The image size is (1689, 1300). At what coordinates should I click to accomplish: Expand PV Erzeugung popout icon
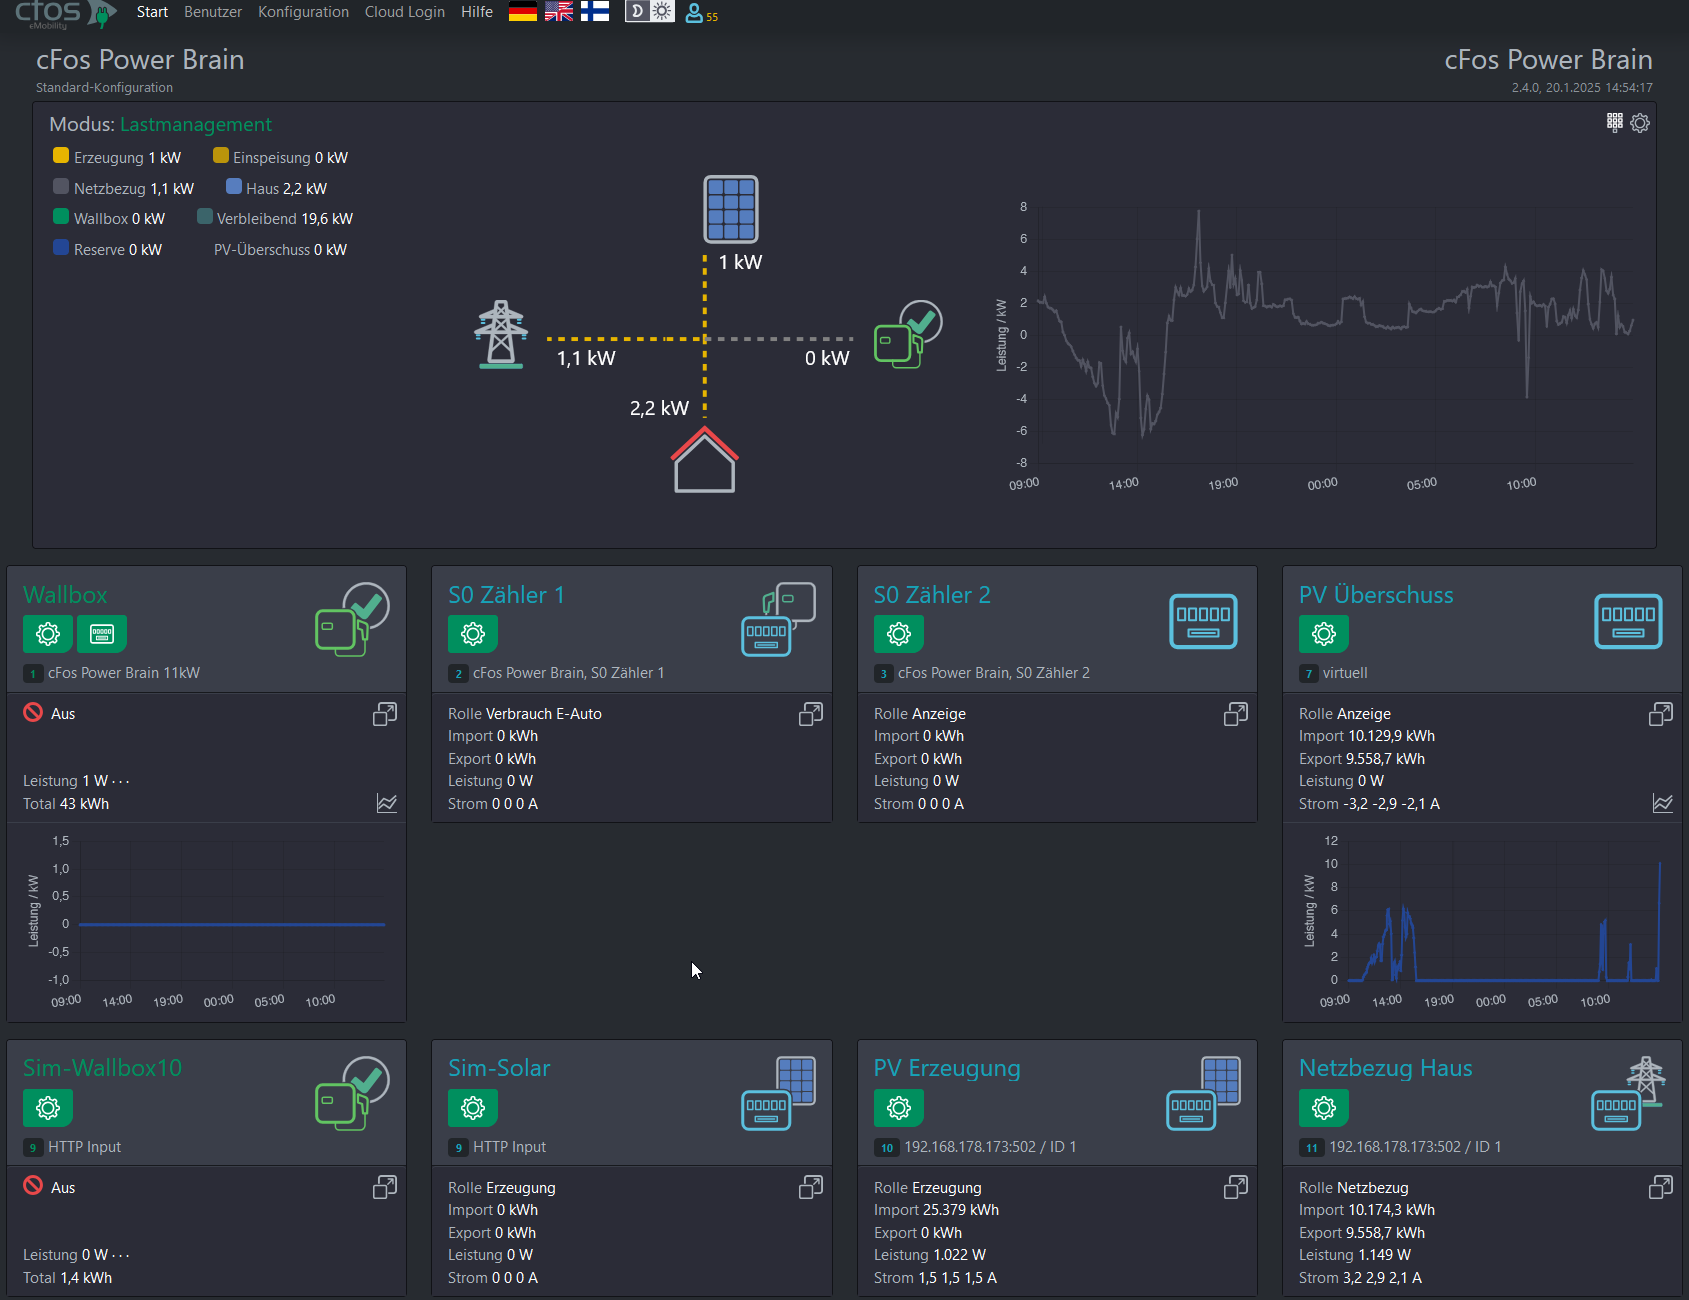1236,1187
